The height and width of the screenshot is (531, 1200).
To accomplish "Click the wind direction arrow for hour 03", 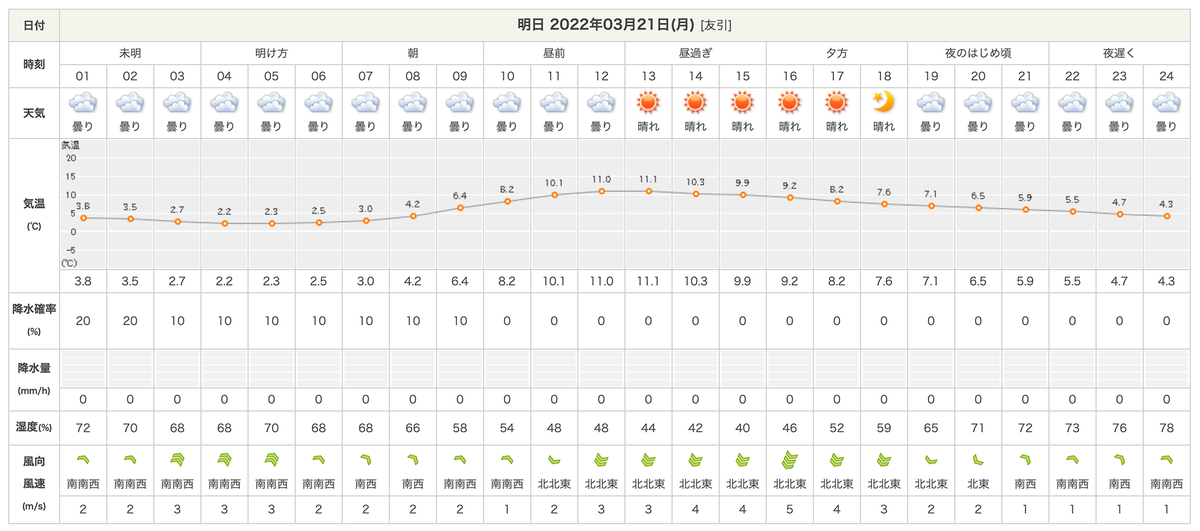I will tap(177, 460).
